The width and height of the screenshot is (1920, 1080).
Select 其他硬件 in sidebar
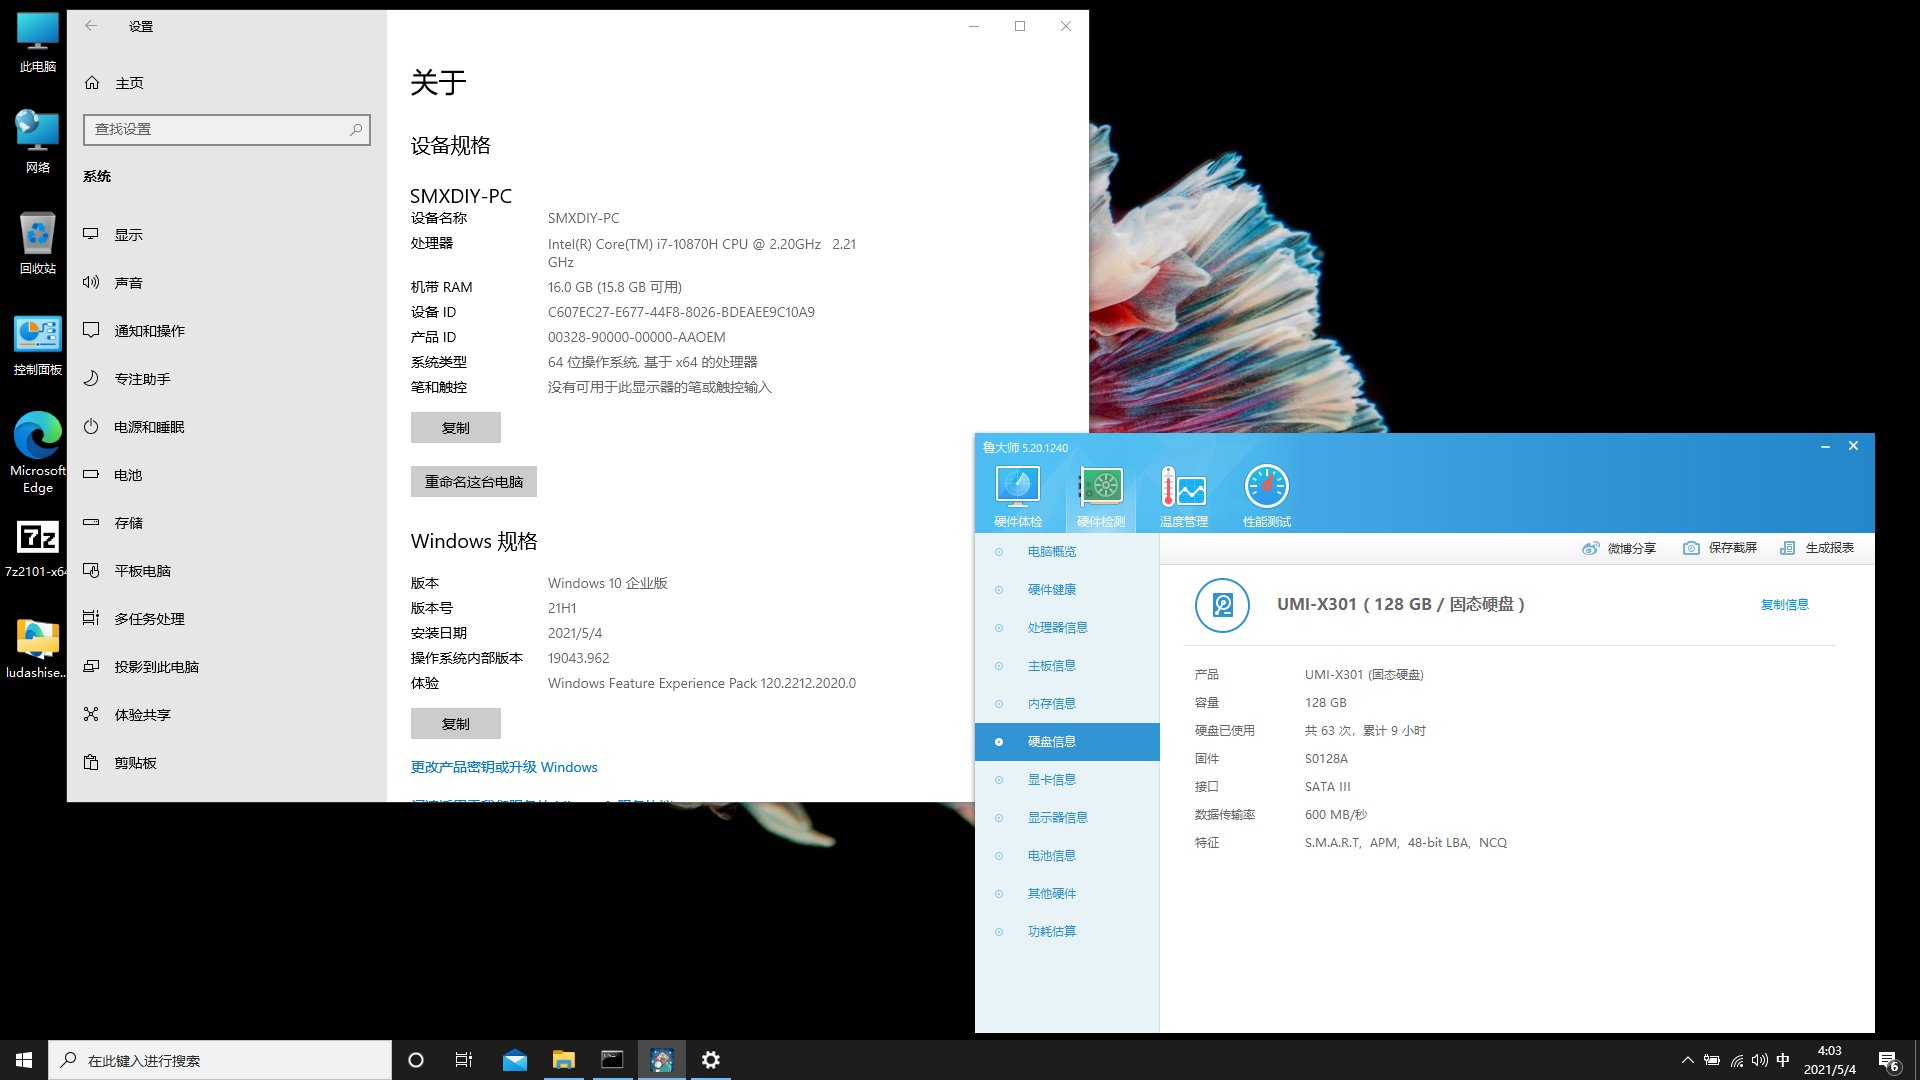(1067, 894)
